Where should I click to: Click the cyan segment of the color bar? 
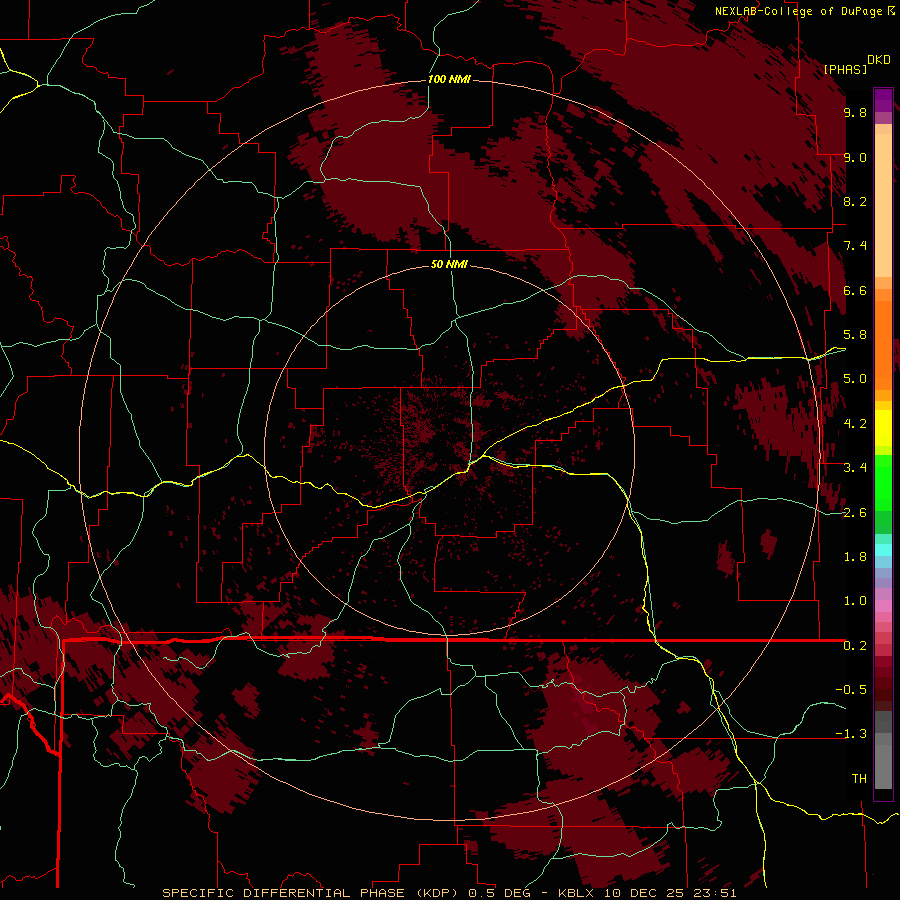[x=883, y=549]
